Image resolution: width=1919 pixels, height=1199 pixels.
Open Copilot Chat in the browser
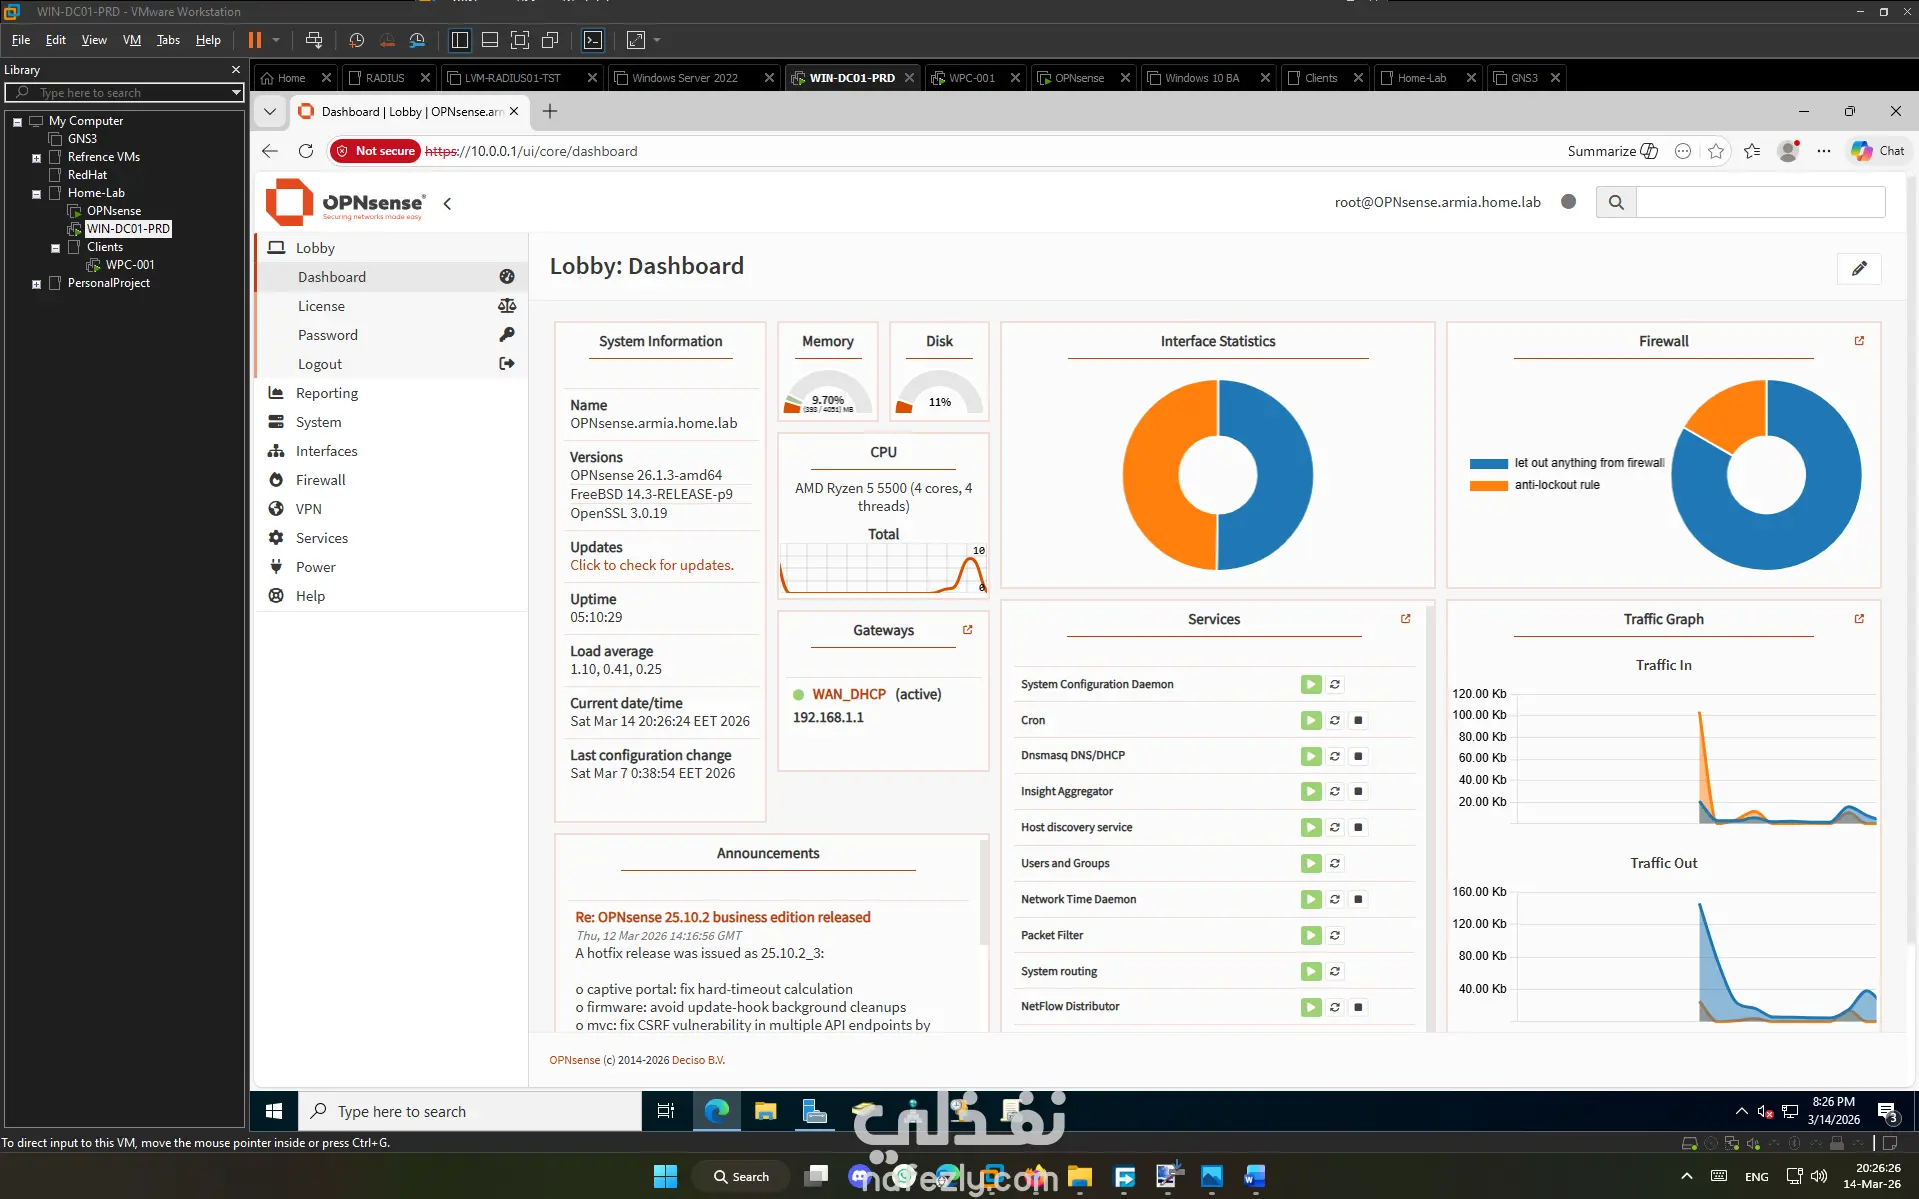pyautogui.click(x=1877, y=151)
